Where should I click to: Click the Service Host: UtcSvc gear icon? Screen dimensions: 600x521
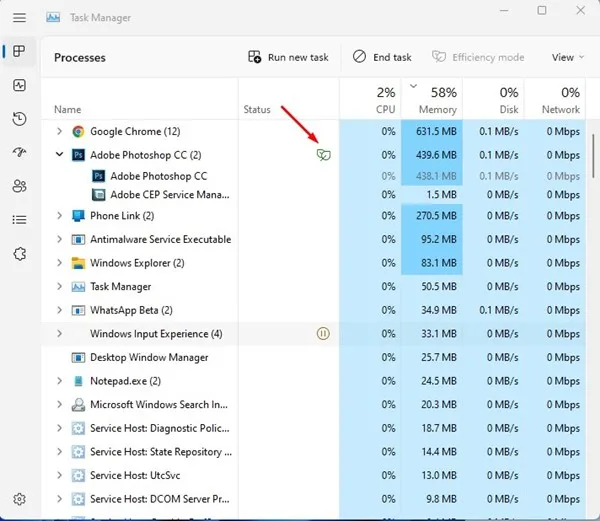(x=78, y=475)
